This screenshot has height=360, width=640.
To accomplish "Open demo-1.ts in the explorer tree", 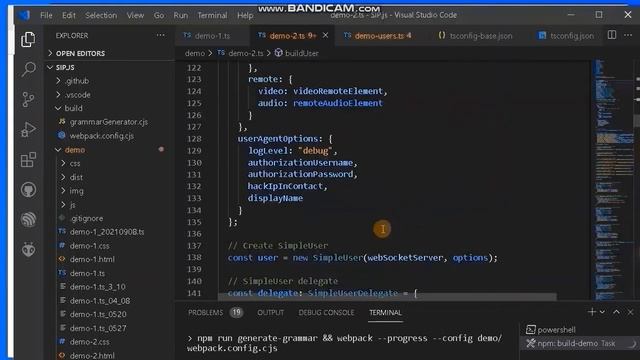I will click(87, 273).
